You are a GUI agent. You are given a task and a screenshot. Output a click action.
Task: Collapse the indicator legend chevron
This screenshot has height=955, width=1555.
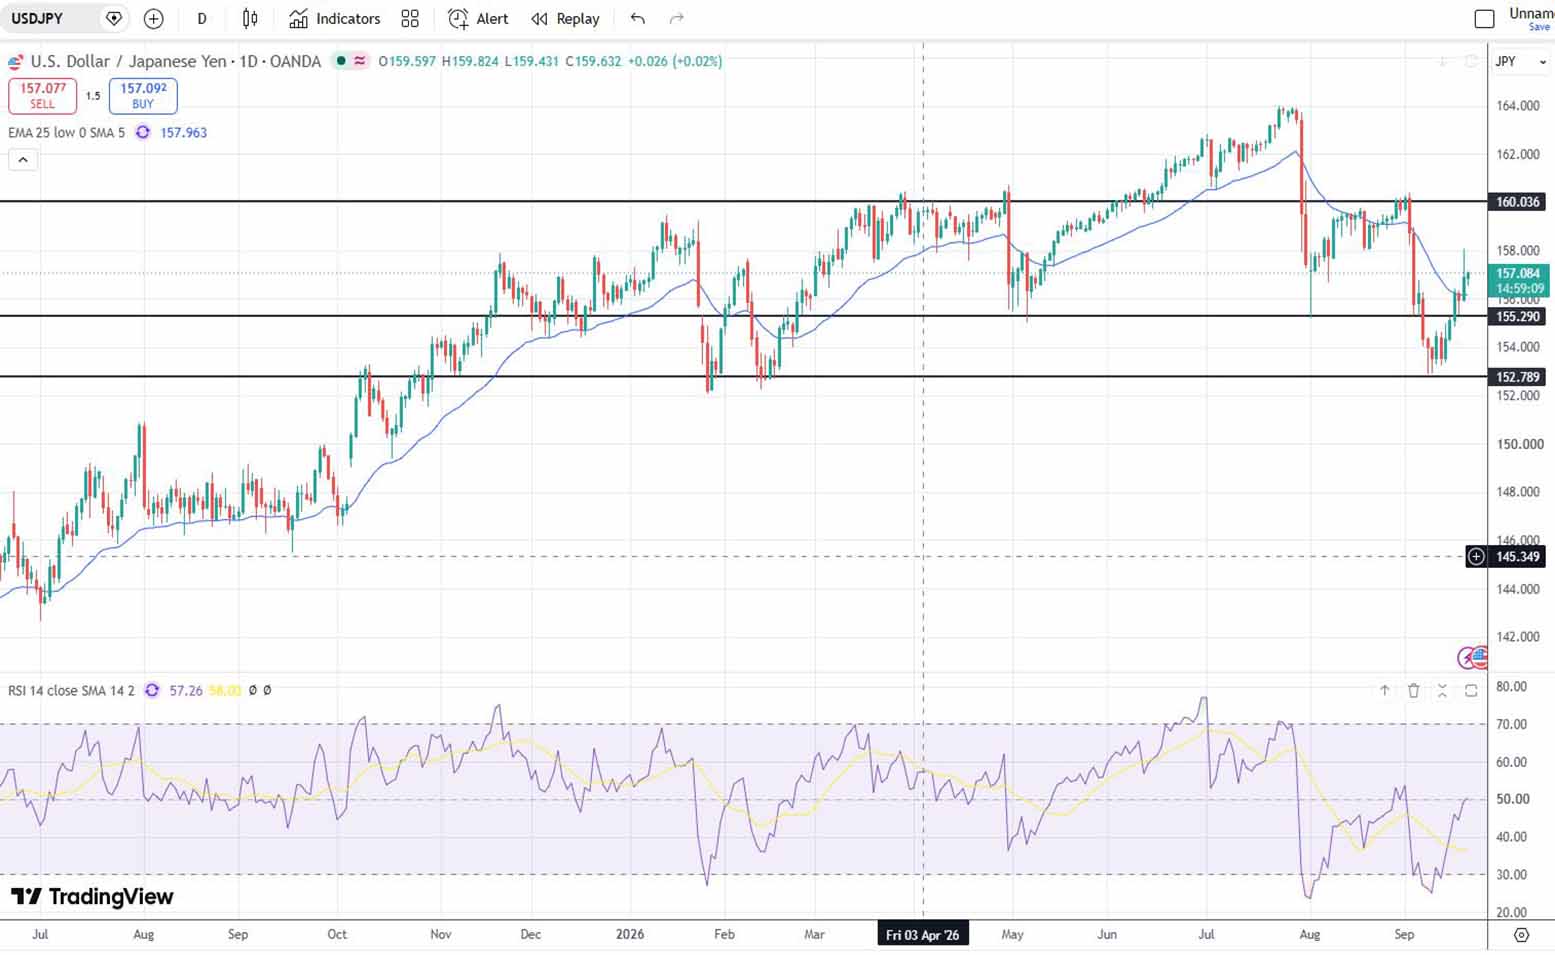click(23, 160)
